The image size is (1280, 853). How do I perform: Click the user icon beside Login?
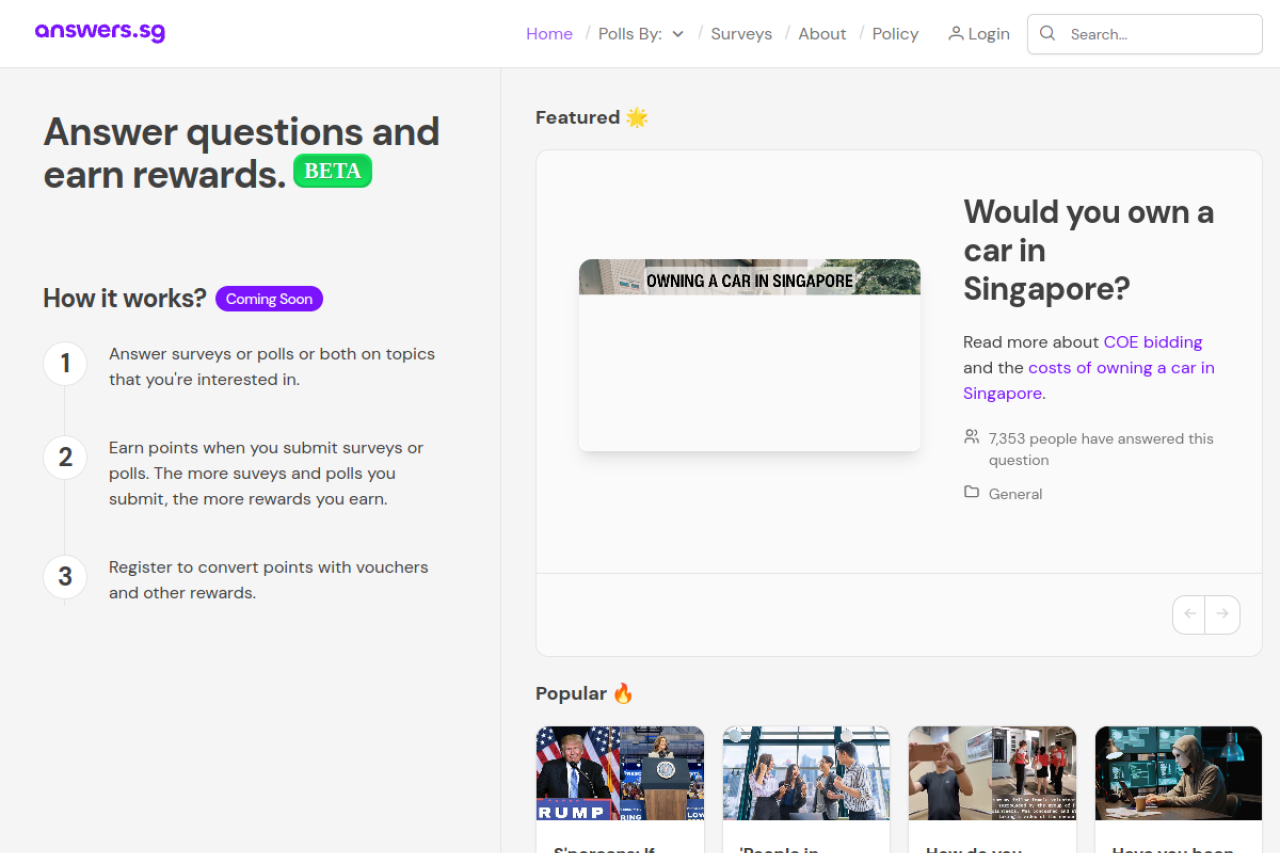click(x=956, y=33)
